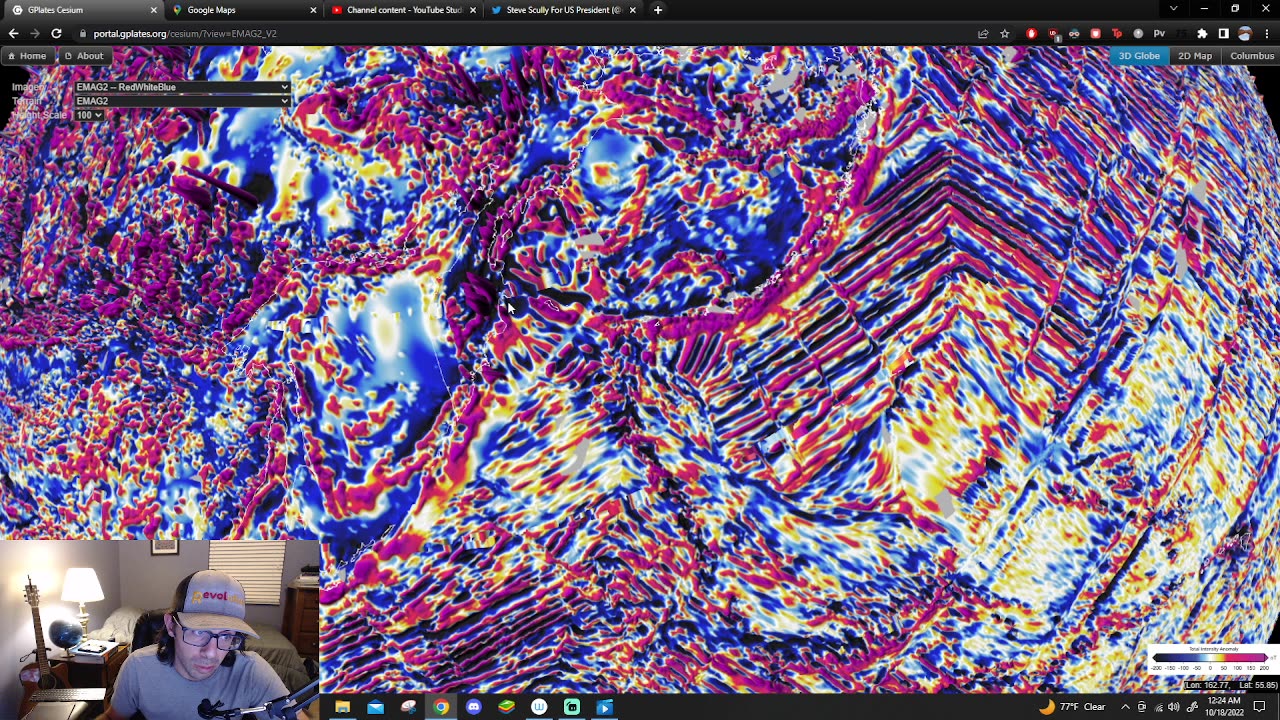Click the longitude latitude coordinate readout
Viewport: 1280px width, 720px height.
(x=1231, y=685)
